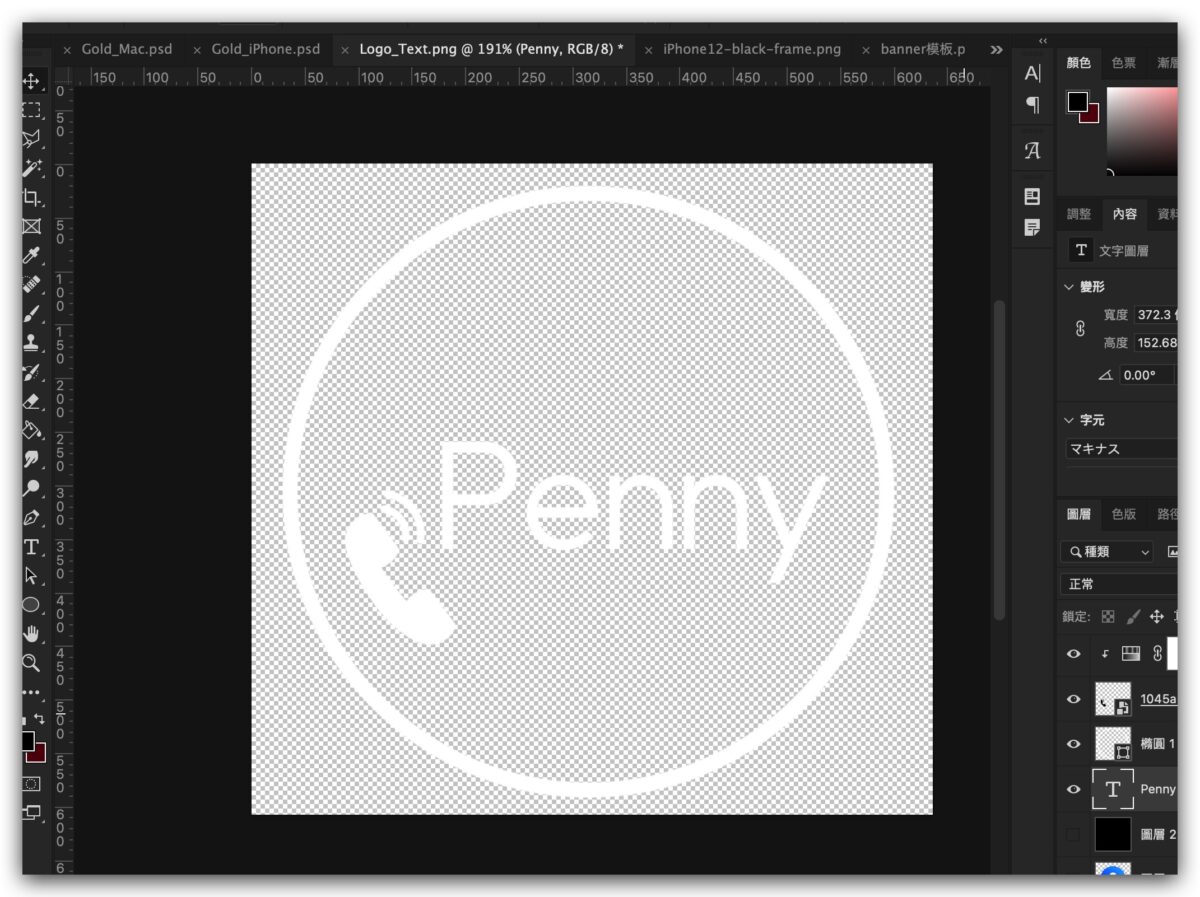The width and height of the screenshot is (1200, 897).
Task: Select the Polygonal Lasso tool
Action: (x=31, y=139)
